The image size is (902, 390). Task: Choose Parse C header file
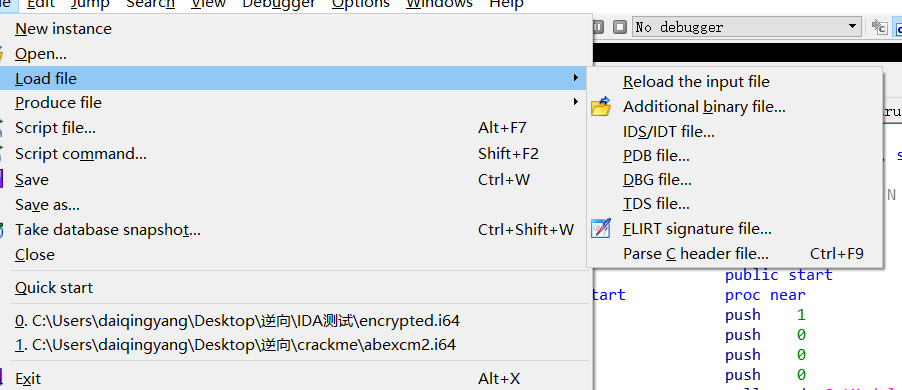[695, 254]
